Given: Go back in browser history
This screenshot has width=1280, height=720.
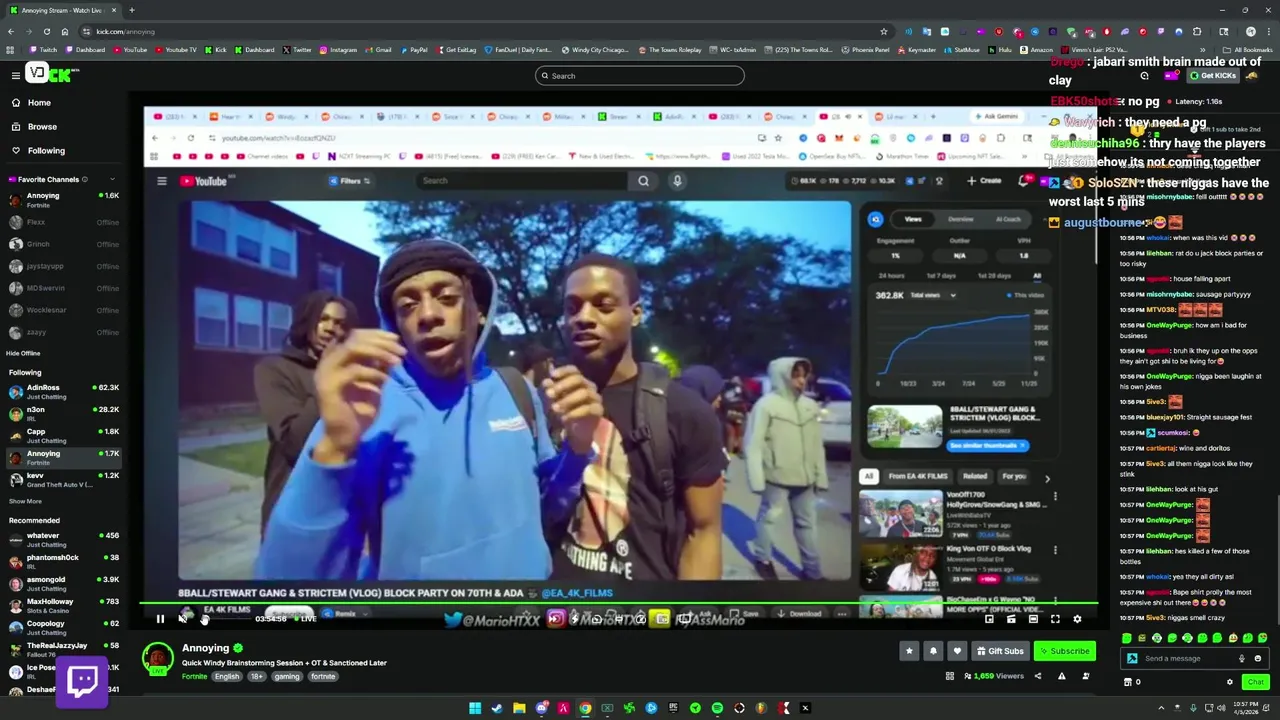Looking at the screenshot, I should (11, 31).
